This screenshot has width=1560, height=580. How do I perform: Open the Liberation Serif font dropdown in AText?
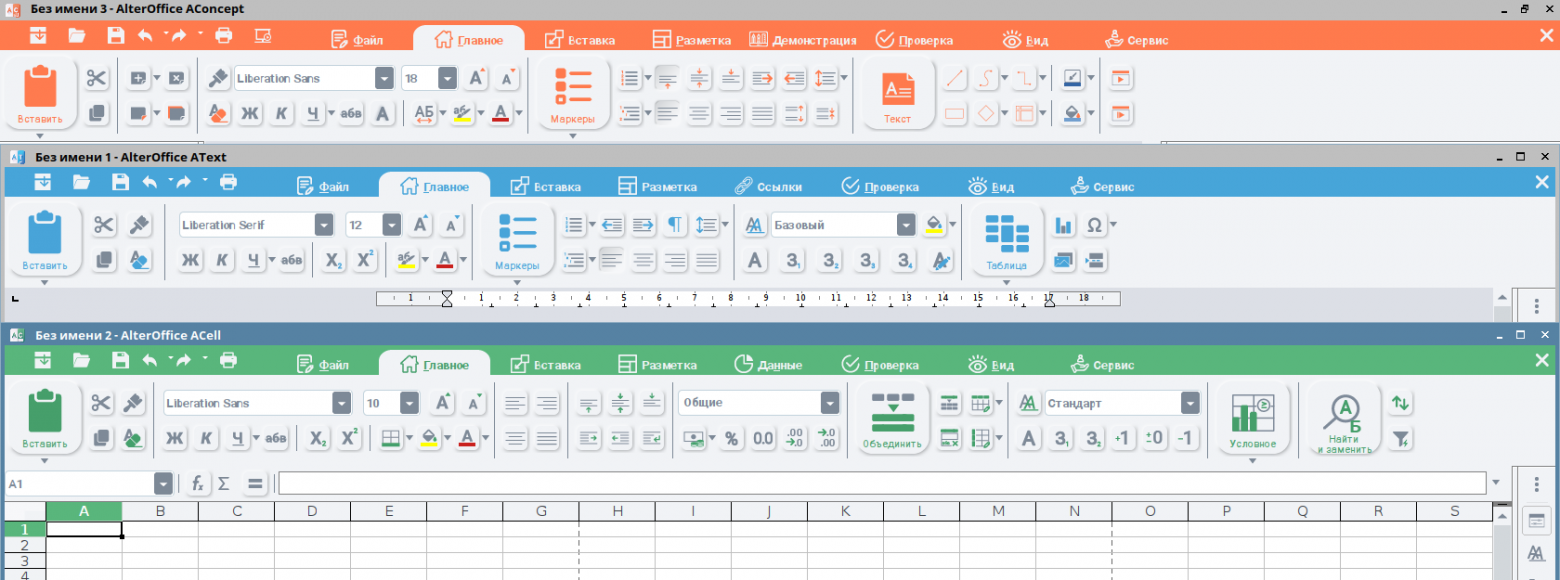pos(324,225)
